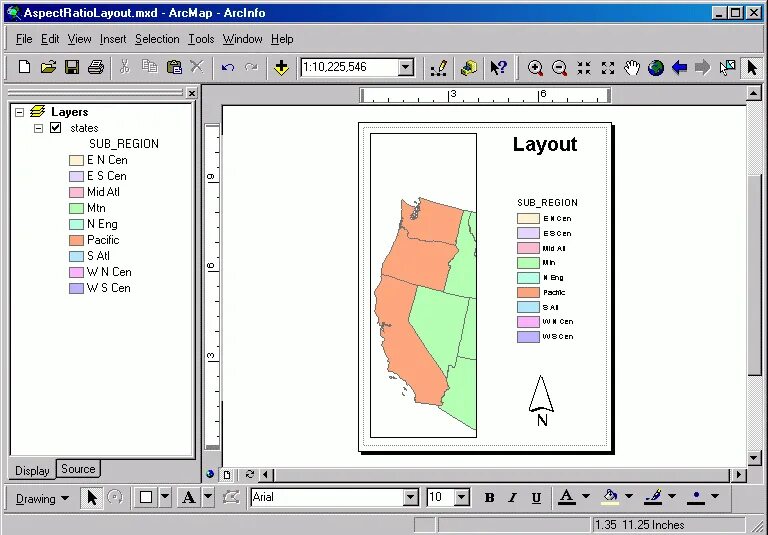
Task: Open the map scale dropdown
Action: [x=406, y=67]
